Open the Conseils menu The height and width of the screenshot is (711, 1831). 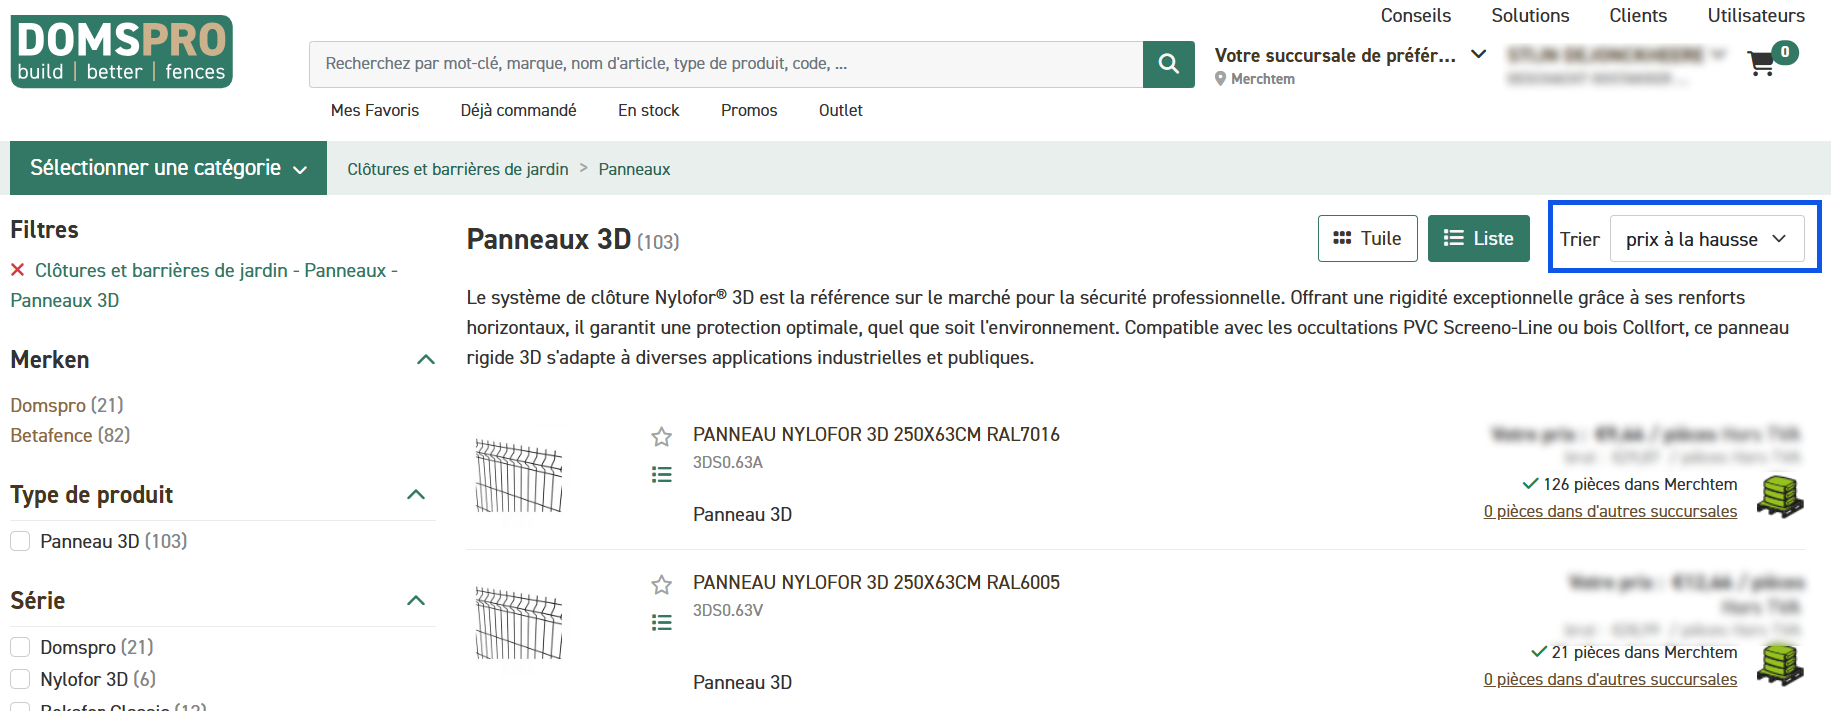click(1415, 16)
